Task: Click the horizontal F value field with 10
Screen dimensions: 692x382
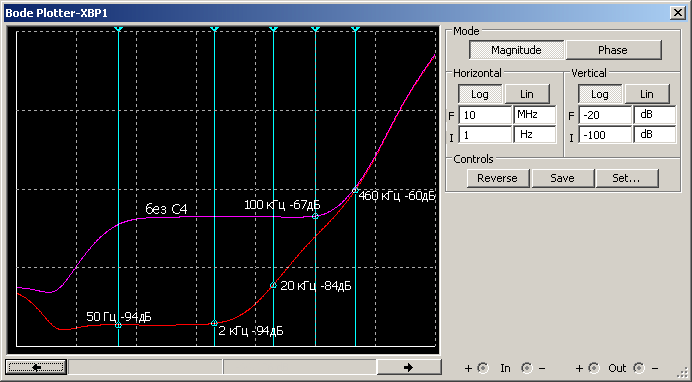Action: click(x=485, y=115)
